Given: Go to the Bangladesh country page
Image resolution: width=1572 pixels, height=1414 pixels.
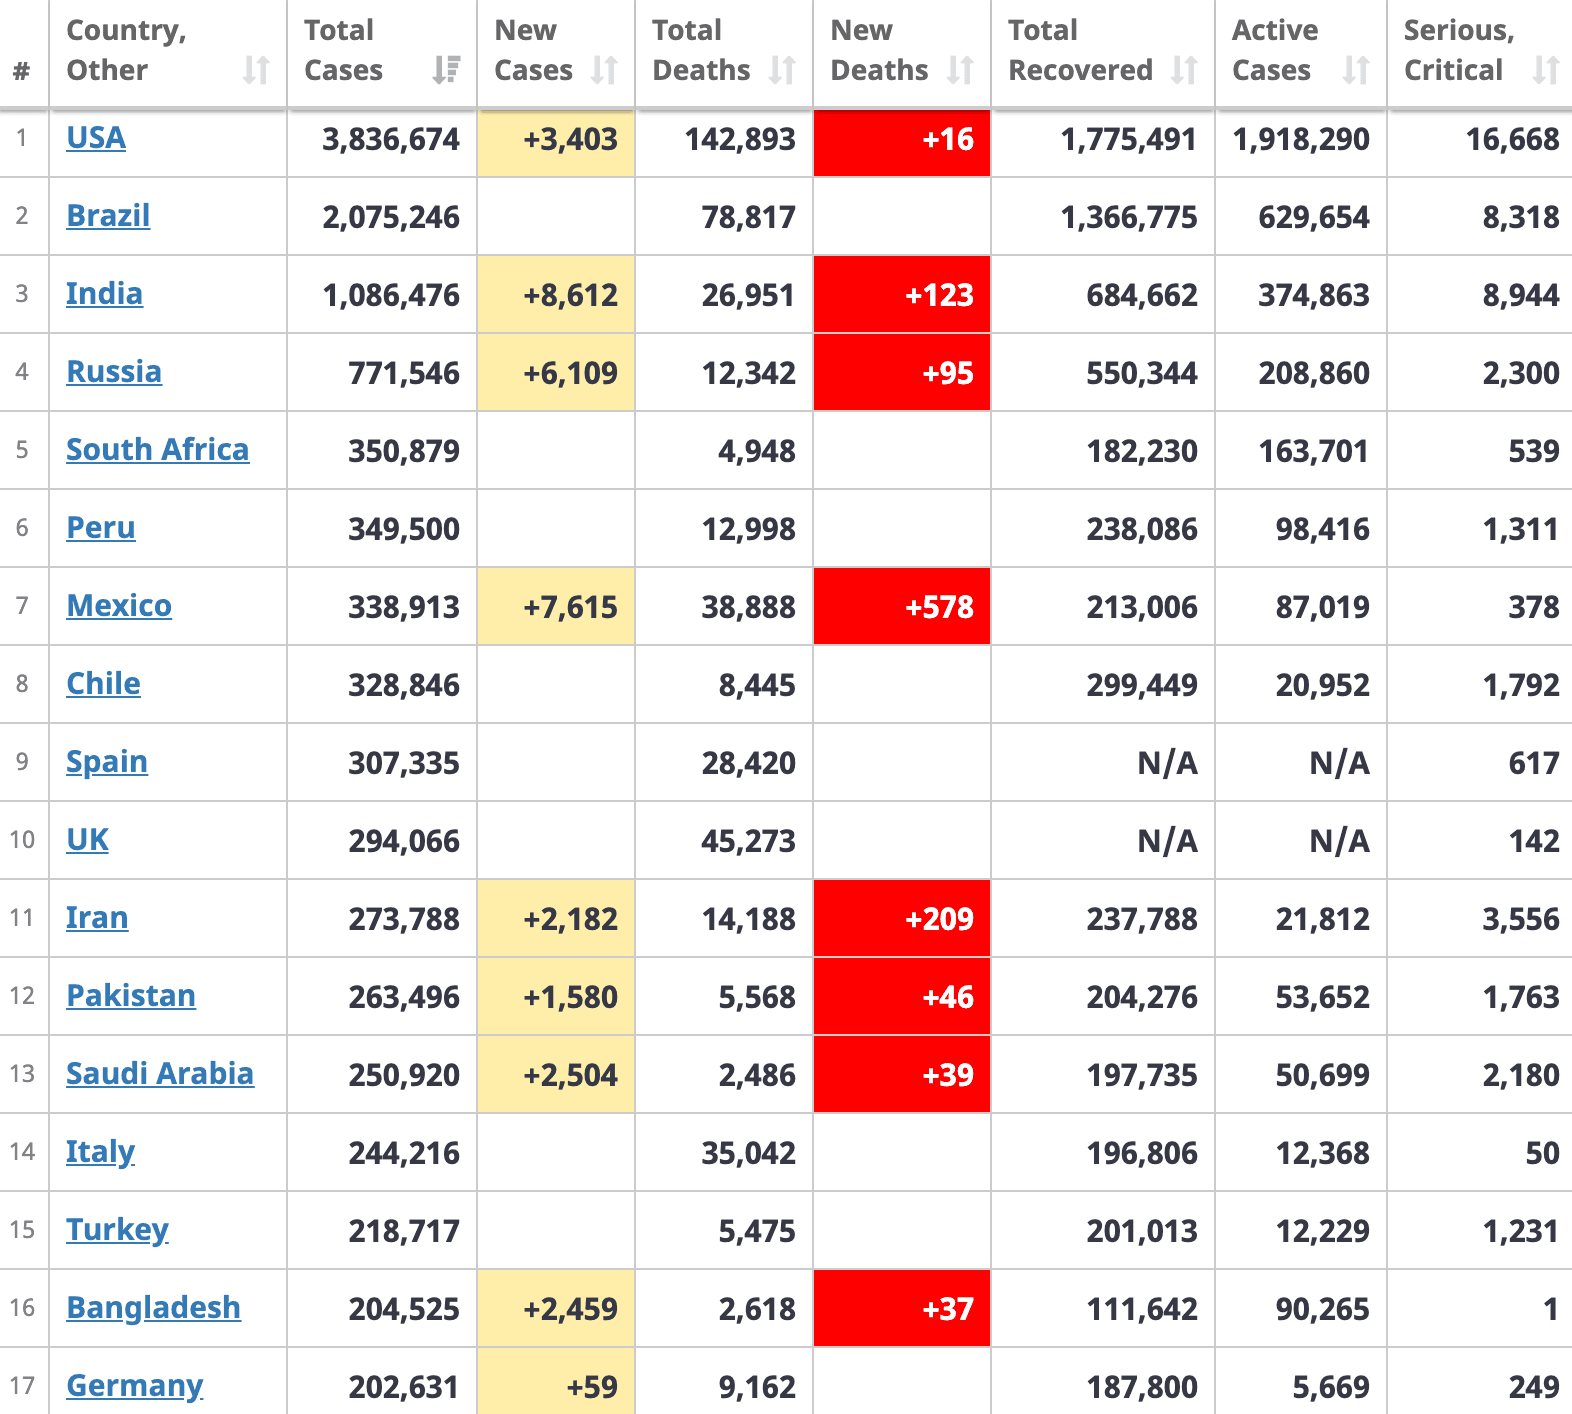Looking at the screenshot, I should click(153, 1308).
